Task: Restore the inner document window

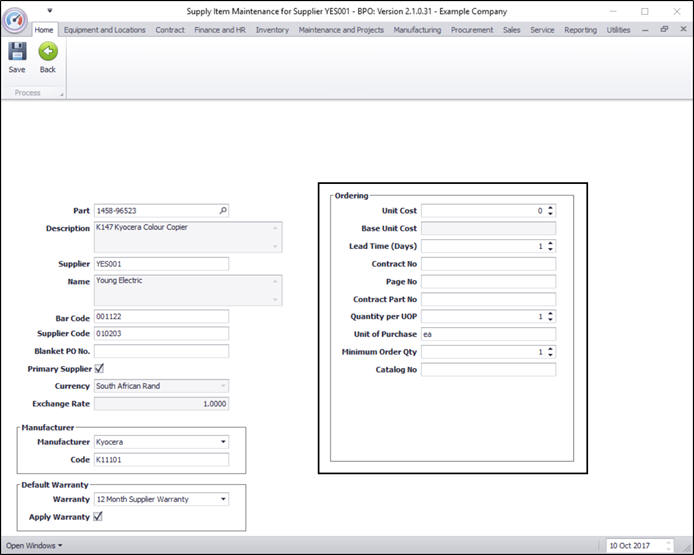Action: (664, 29)
